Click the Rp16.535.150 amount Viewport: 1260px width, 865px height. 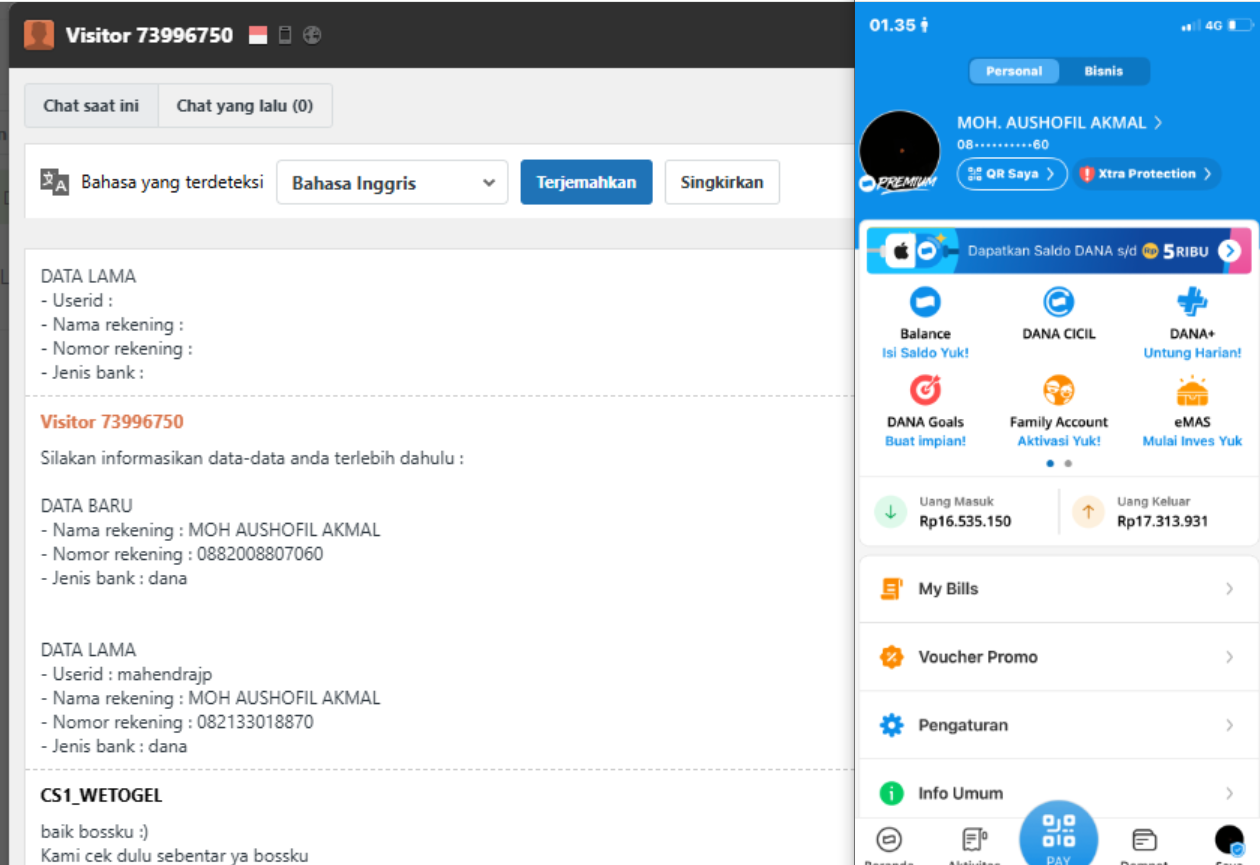(x=965, y=521)
